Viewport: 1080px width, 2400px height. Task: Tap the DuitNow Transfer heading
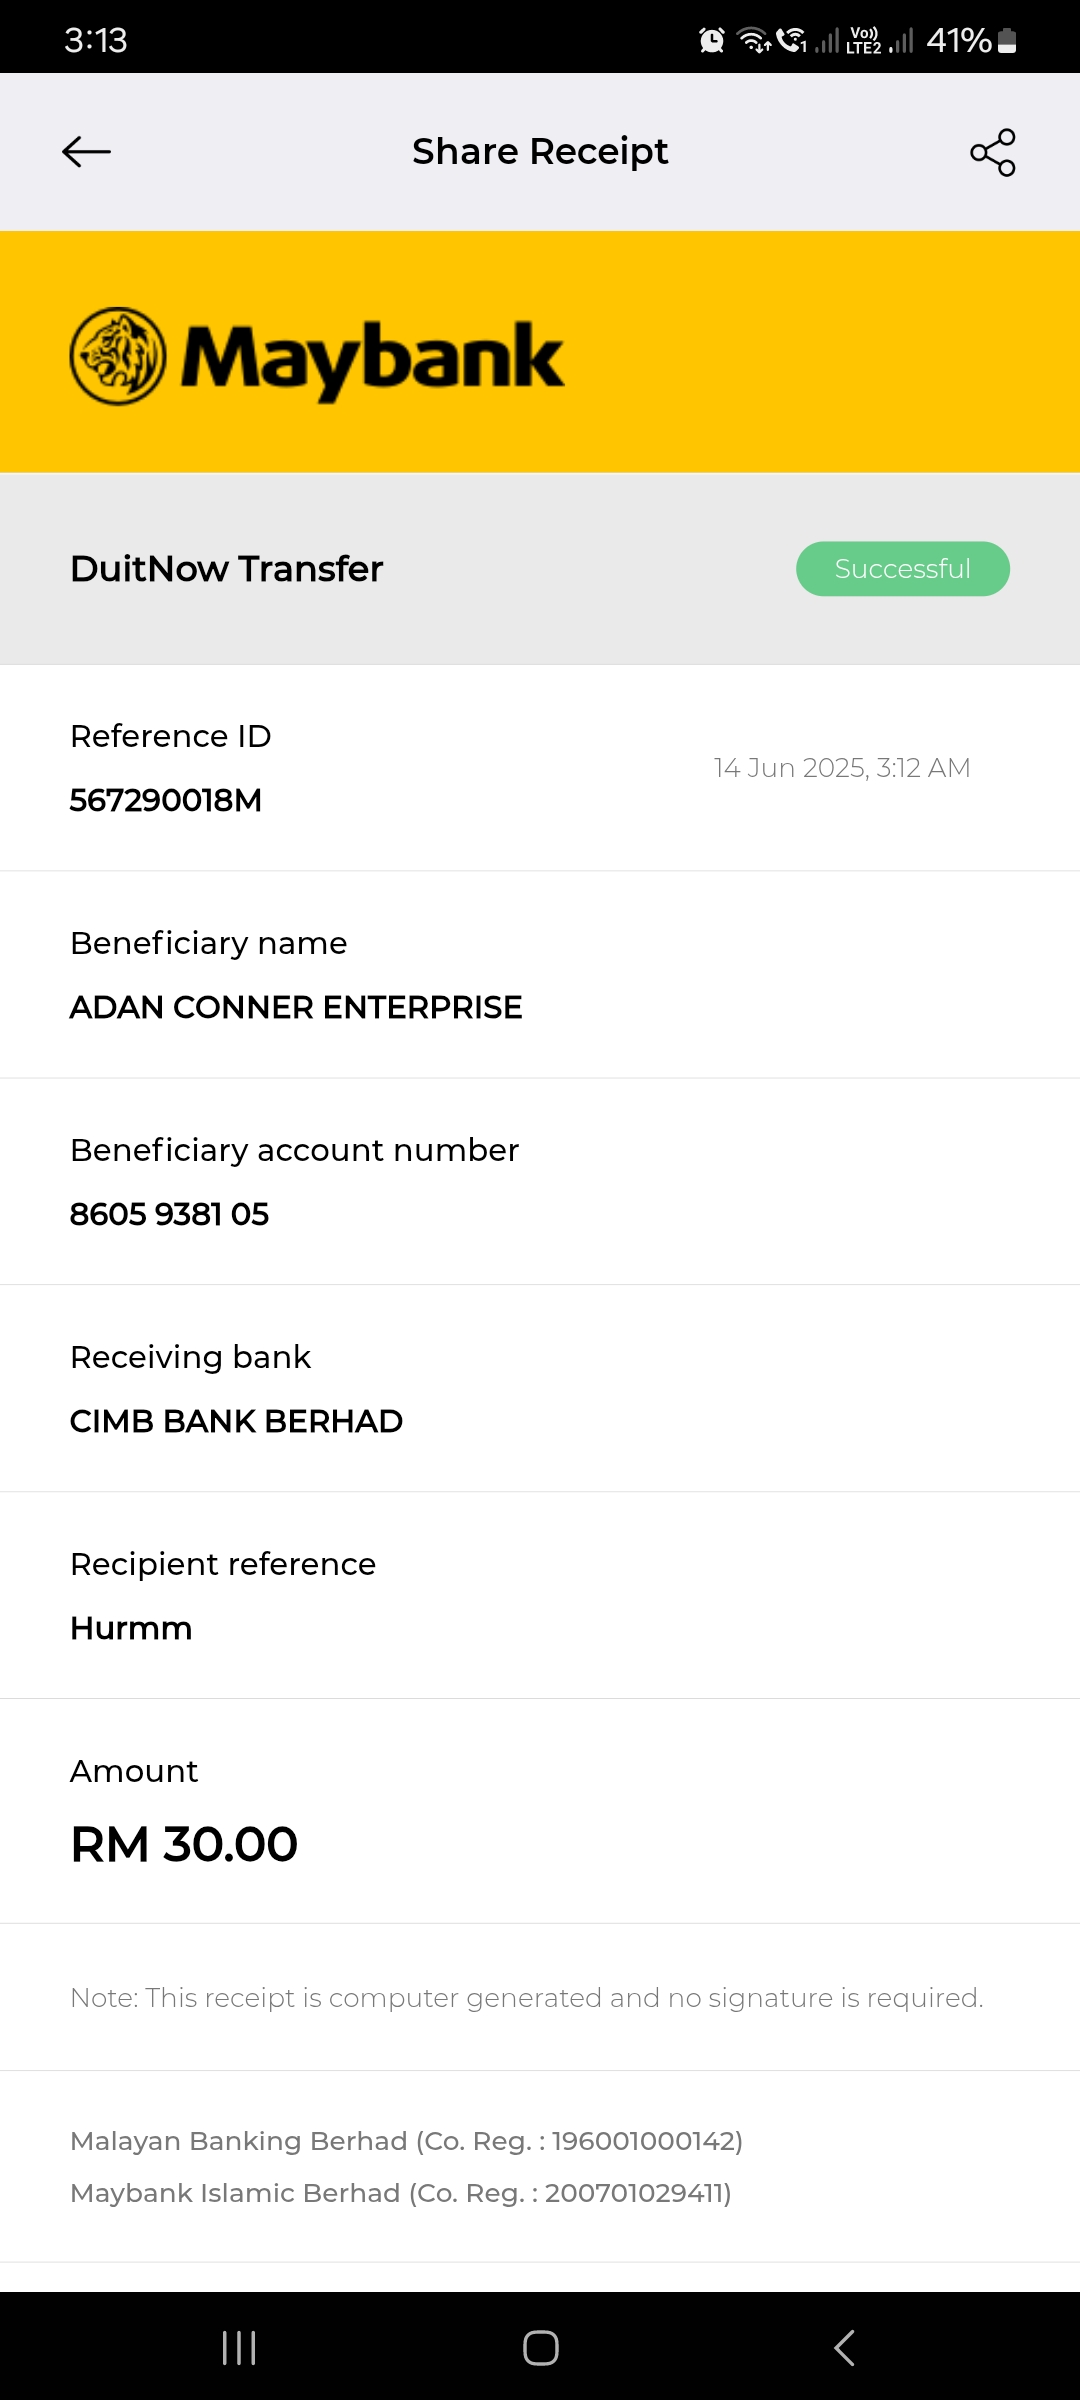[x=227, y=569]
